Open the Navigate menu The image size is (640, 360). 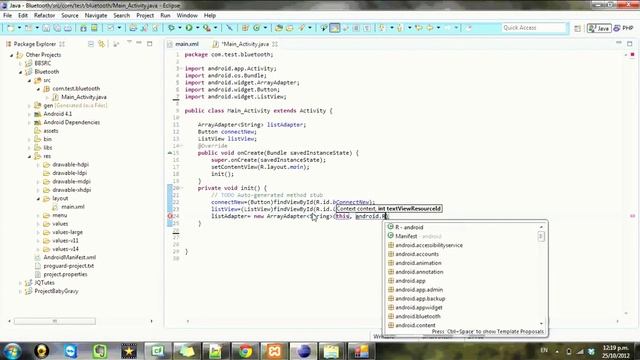coord(96,16)
